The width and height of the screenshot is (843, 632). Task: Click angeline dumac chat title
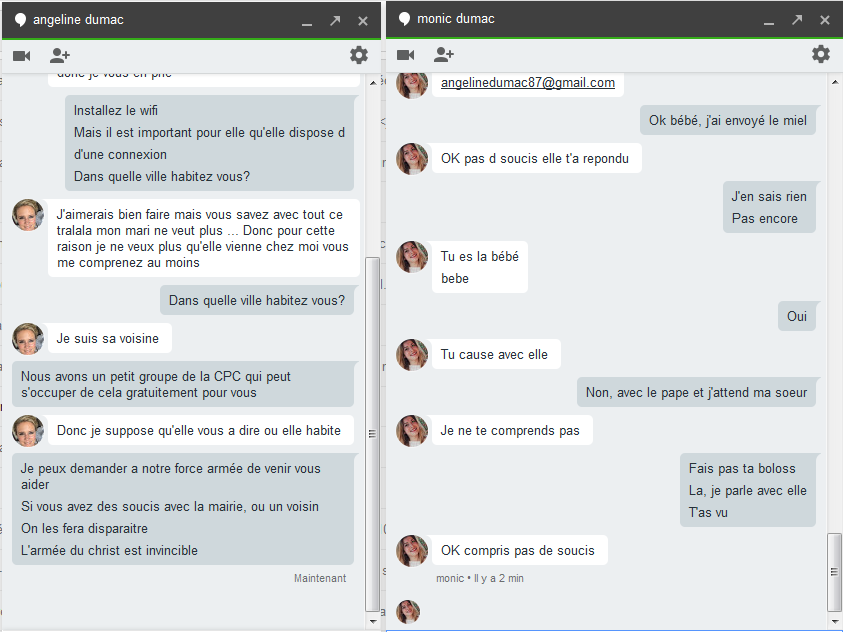78,20
